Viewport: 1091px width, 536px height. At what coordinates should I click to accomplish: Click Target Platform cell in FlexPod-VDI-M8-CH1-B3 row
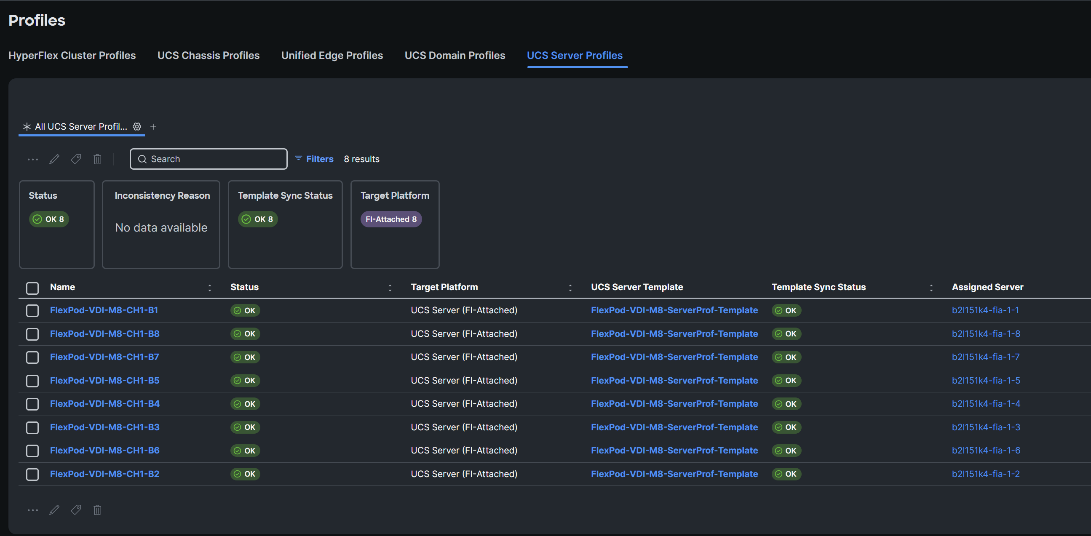tap(464, 427)
